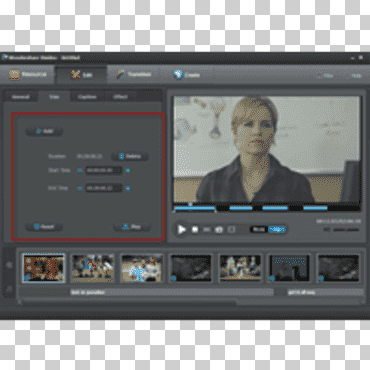Decrease Start Time with left blue arrow
370x370 pixels.
tap(80, 170)
